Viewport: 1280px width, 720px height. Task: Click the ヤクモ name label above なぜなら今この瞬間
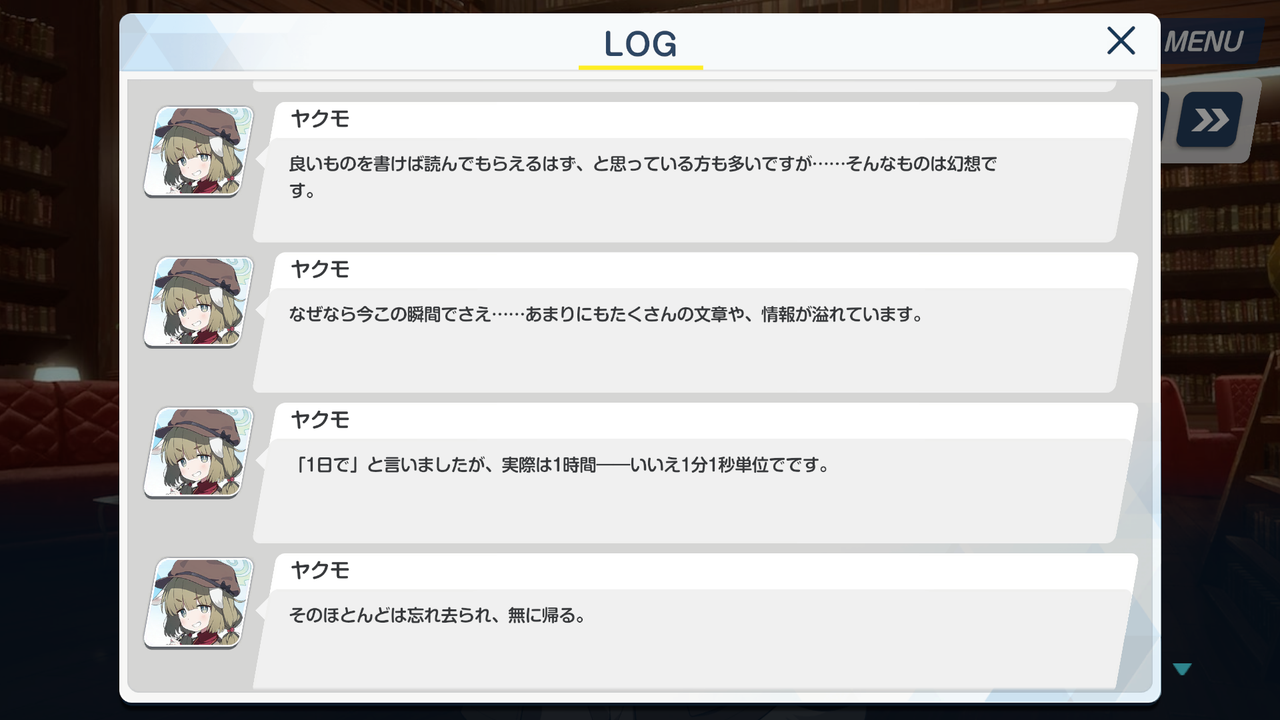[x=320, y=270]
